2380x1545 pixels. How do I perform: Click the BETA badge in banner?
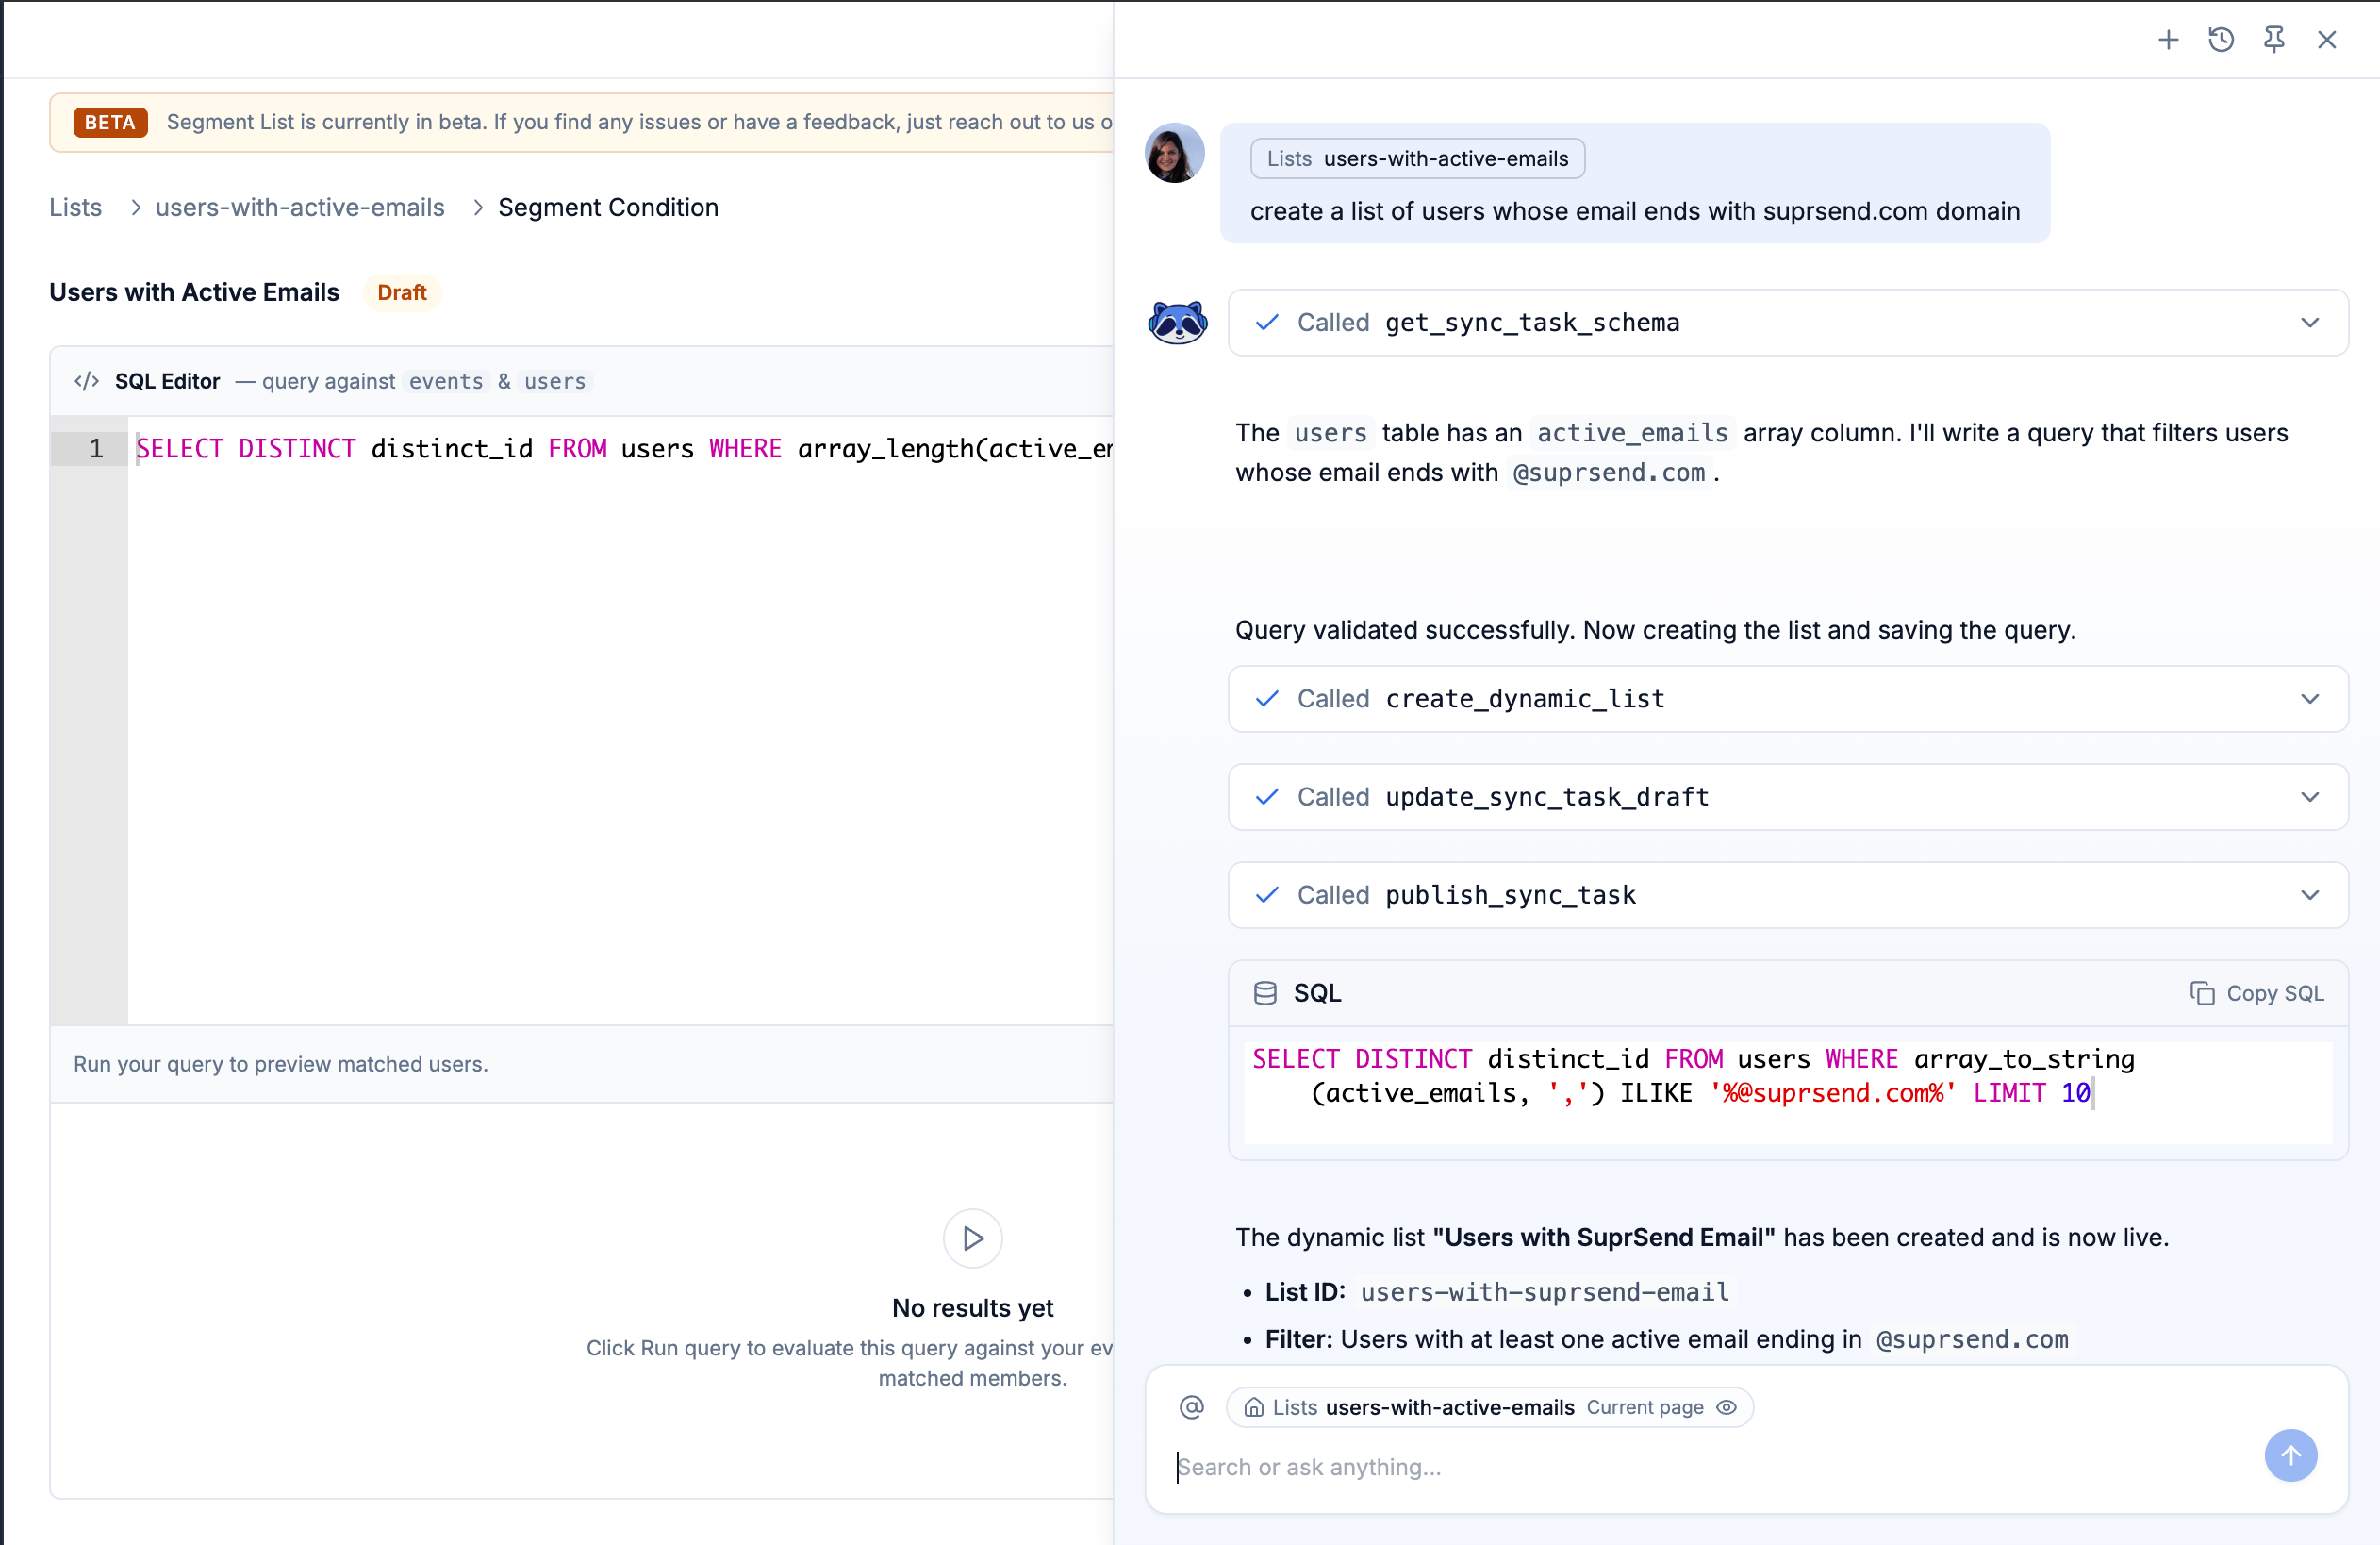point(110,122)
